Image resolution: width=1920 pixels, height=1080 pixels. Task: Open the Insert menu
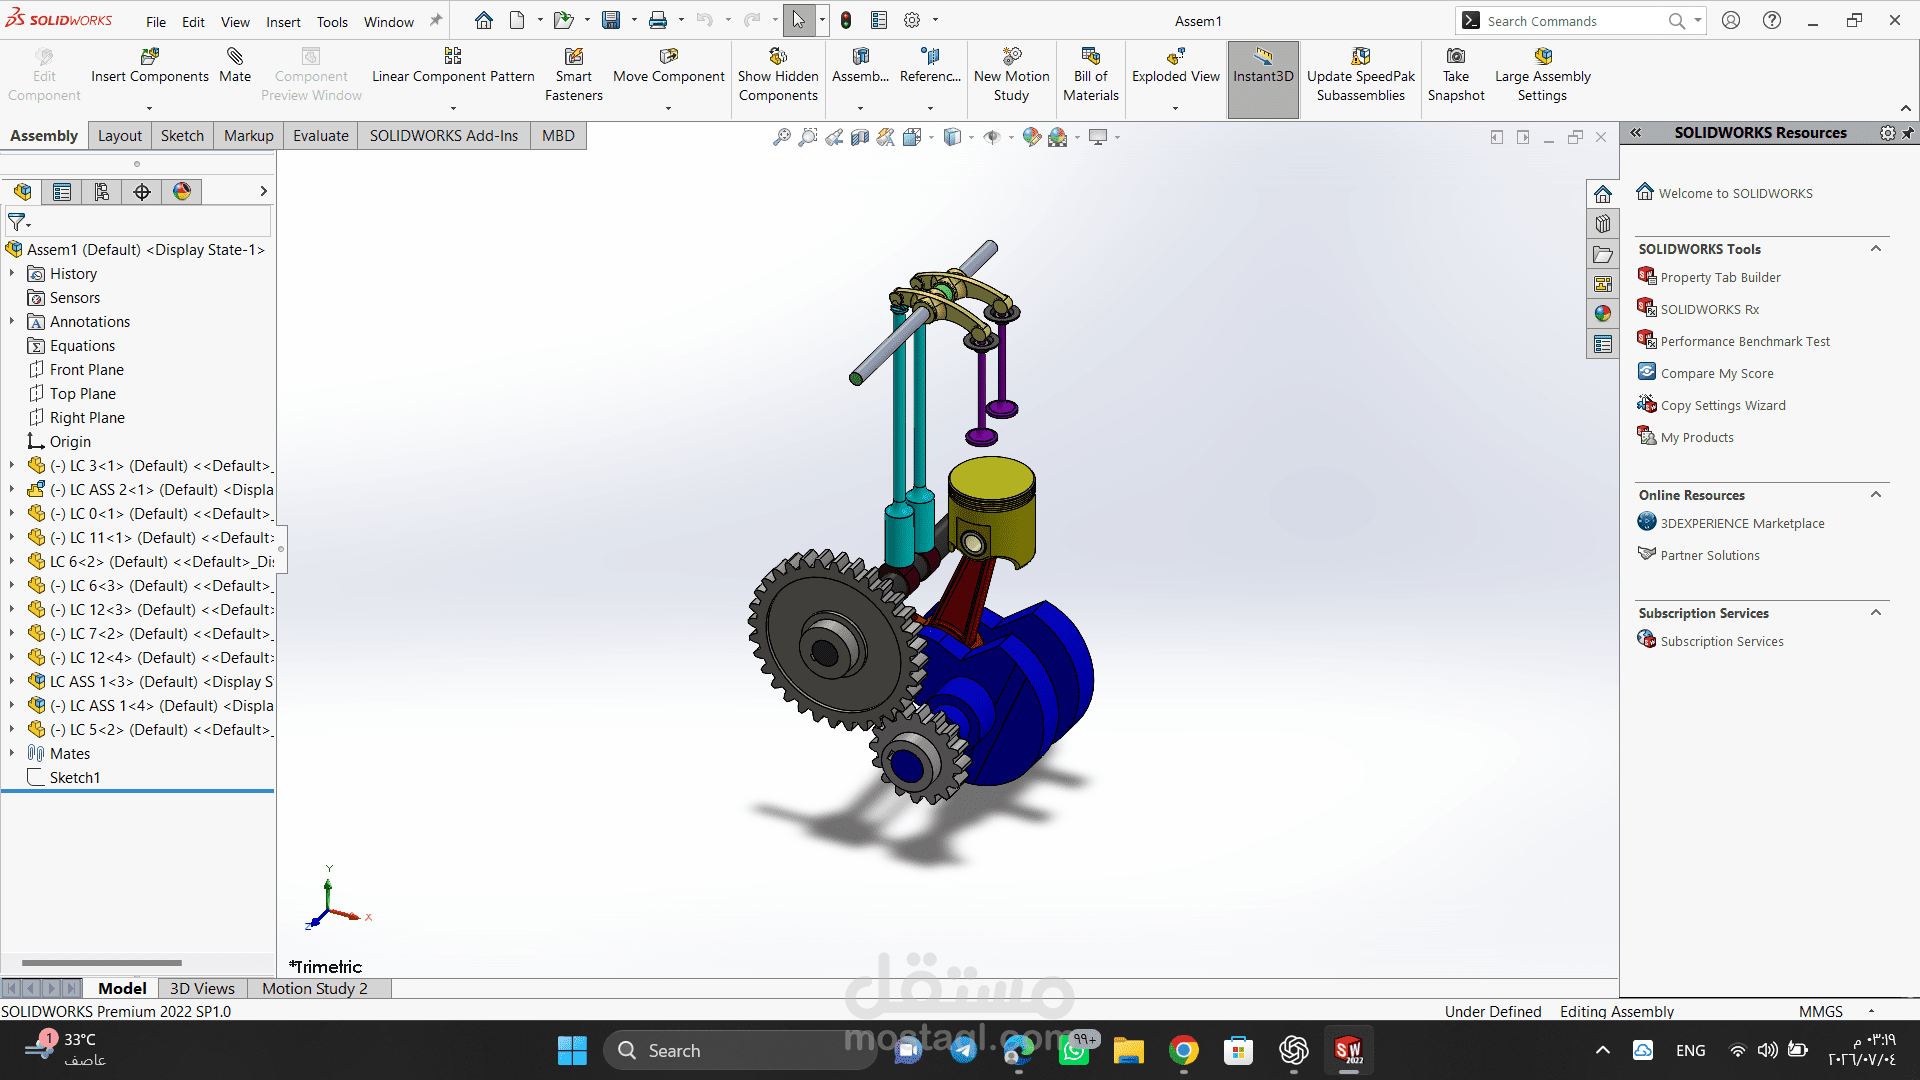point(283,21)
